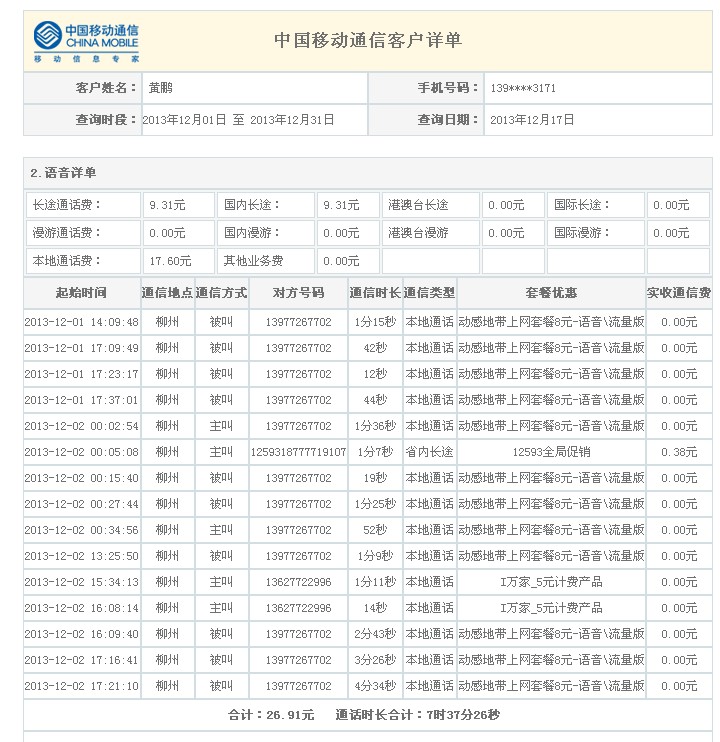Select the 港澳台漫游 label
The image size is (720, 742).
pyautogui.click(x=418, y=233)
